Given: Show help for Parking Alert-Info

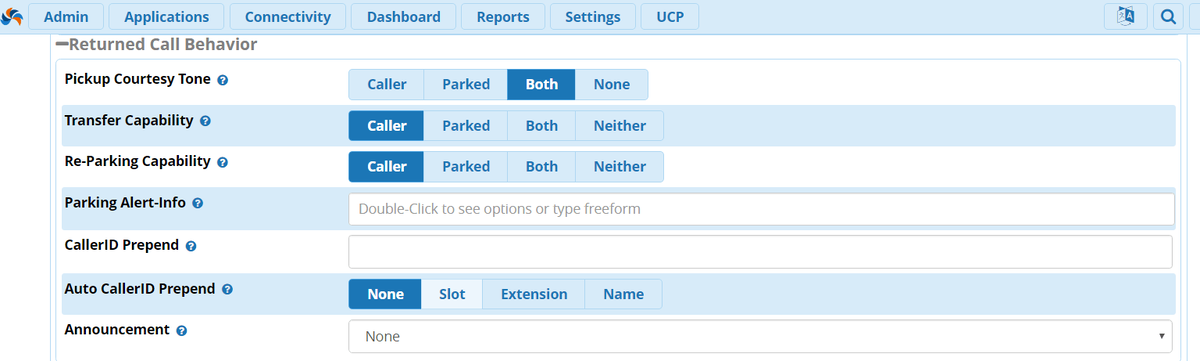Looking at the screenshot, I should pyautogui.click(x=197, y=203).
